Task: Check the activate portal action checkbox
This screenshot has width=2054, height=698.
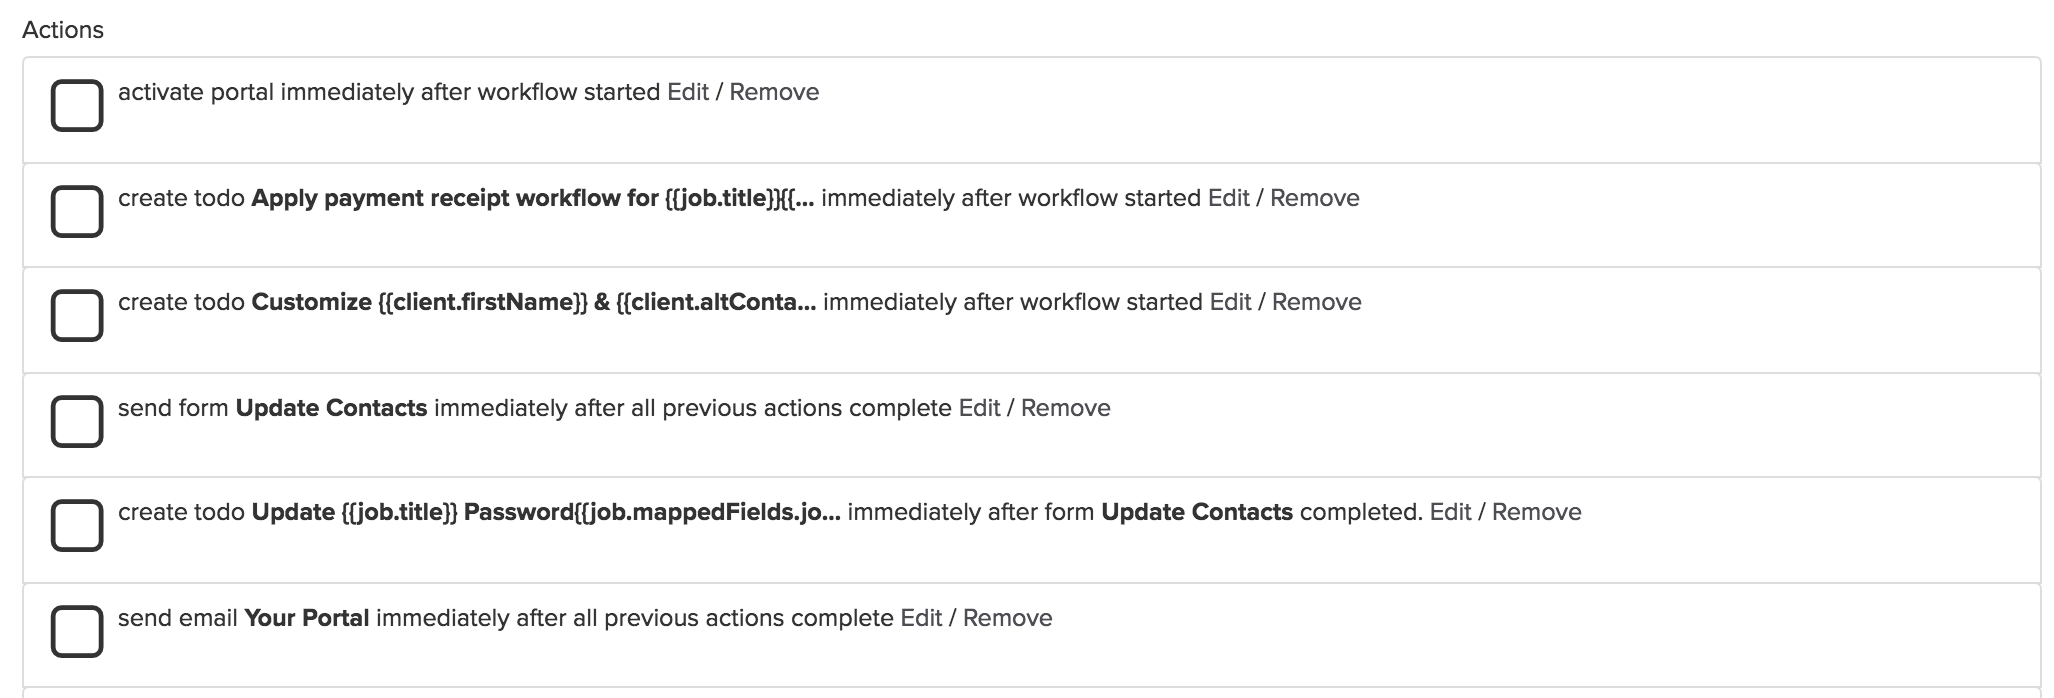Action: pos(77,105)
